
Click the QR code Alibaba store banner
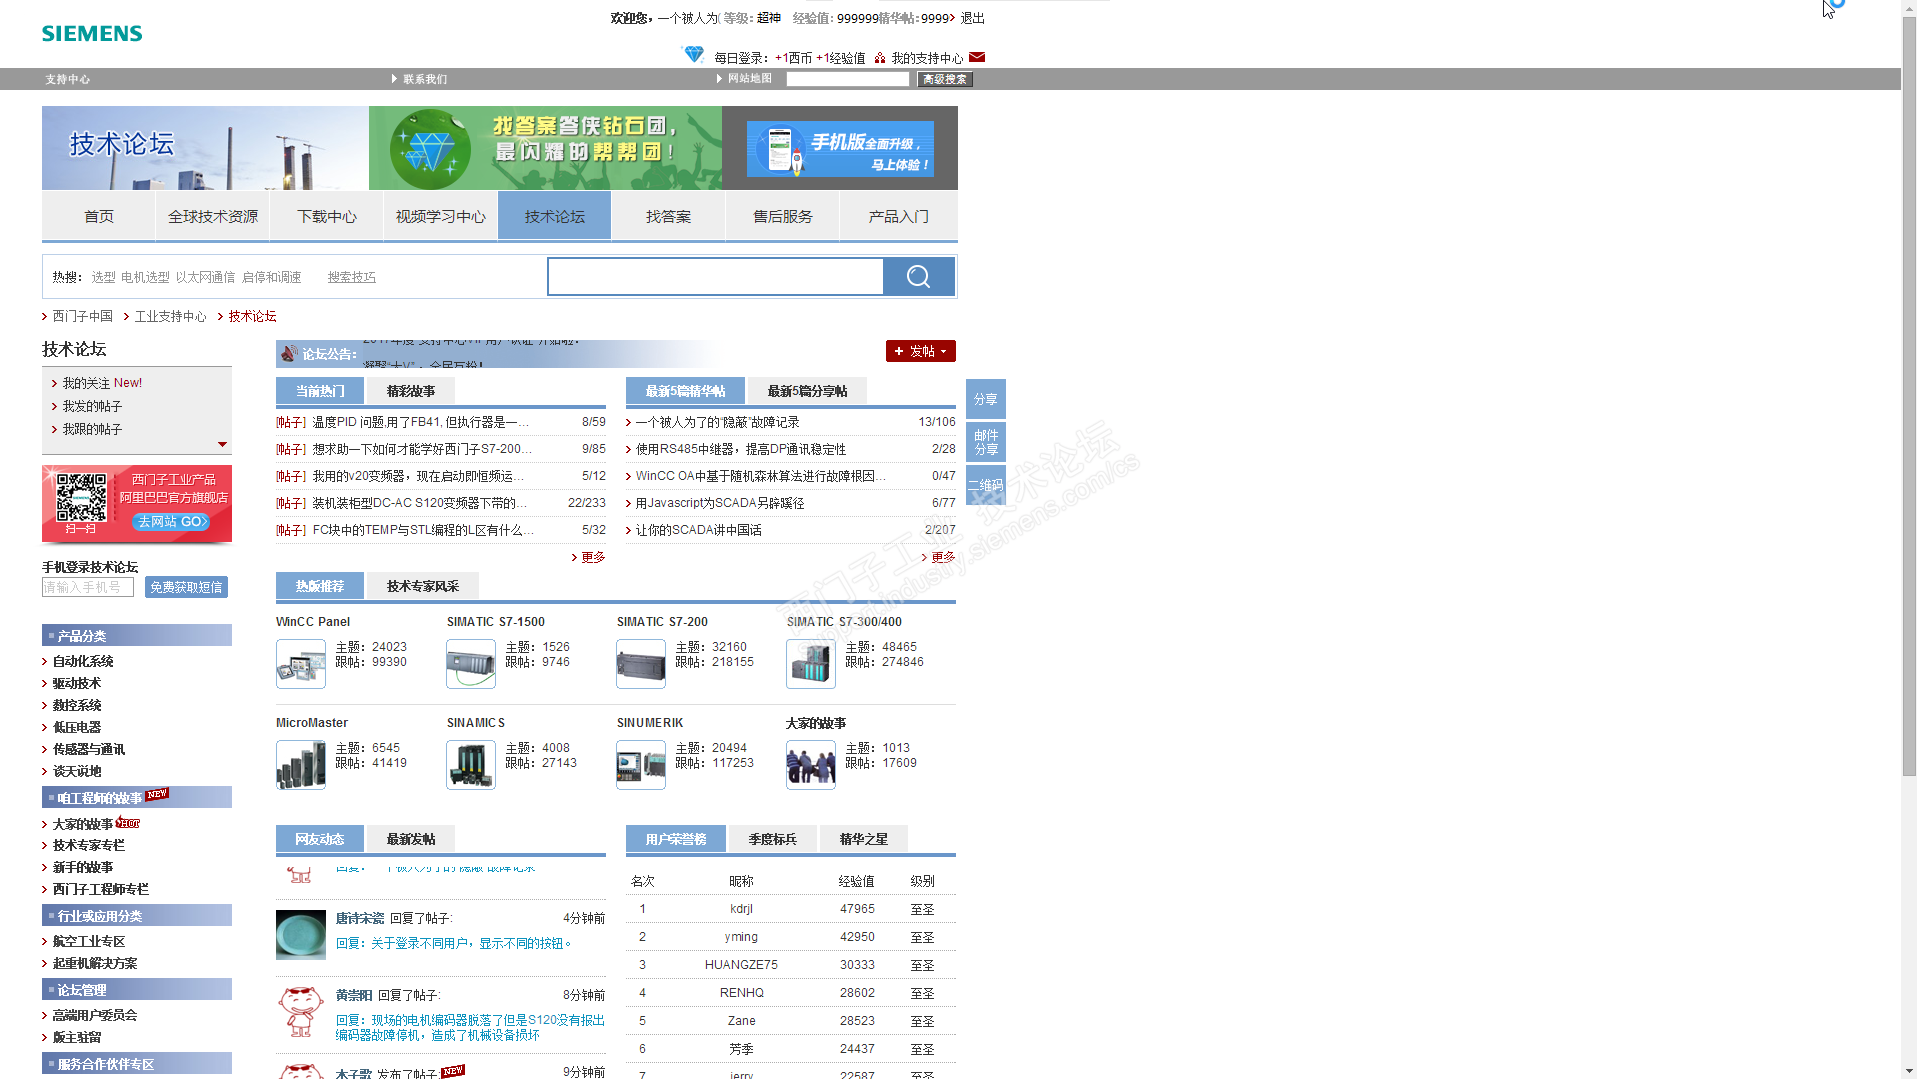(137, 504)
